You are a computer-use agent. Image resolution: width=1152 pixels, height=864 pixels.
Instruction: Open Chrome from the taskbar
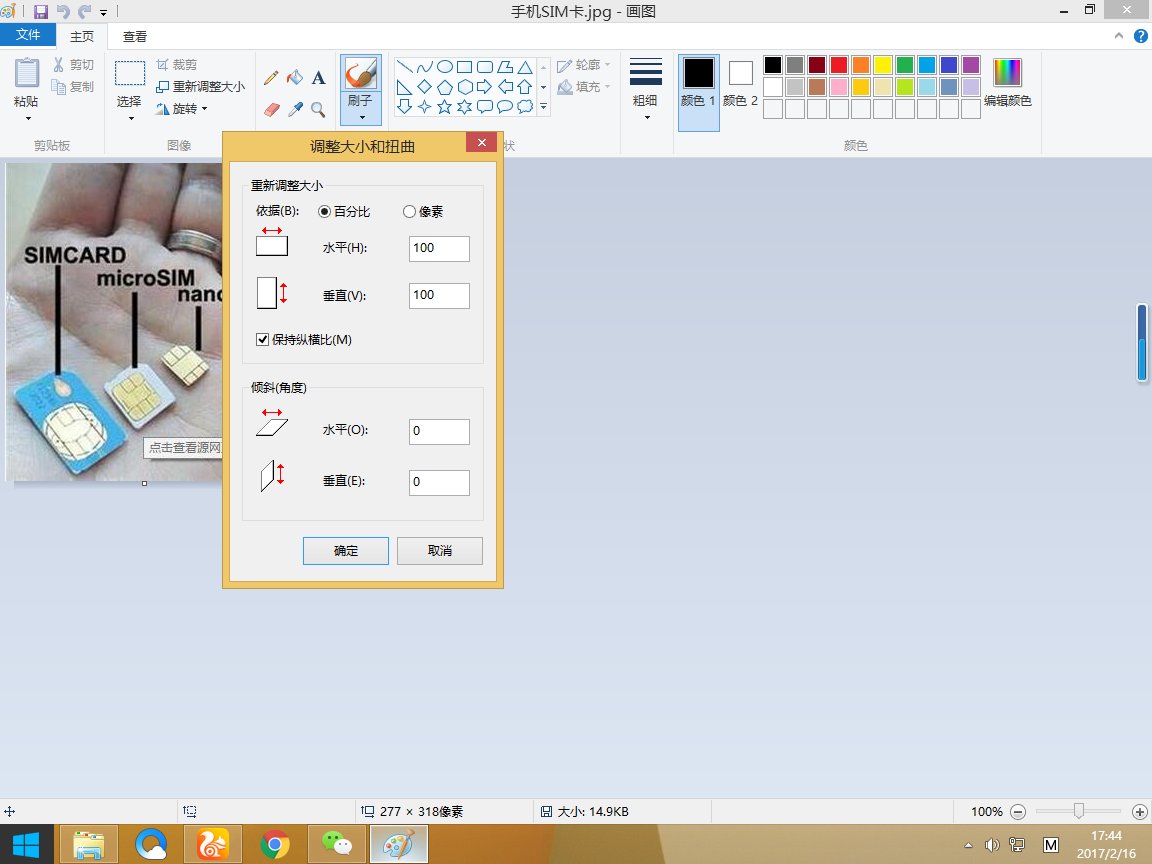pyautogui.click(x=275, y=845)
